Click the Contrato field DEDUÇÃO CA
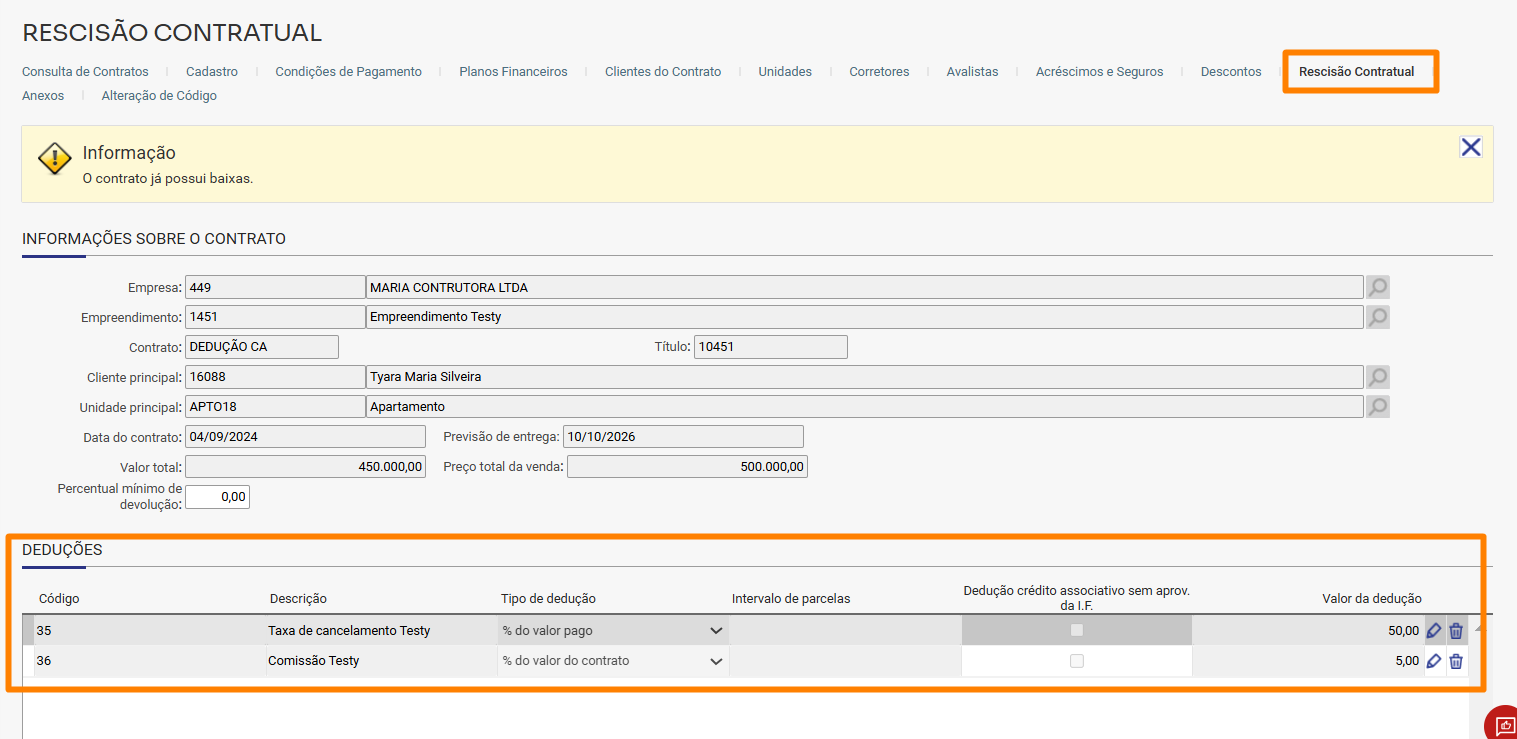Image resolution: width=1517 pixels, height=739 pixels. click(x=262, y=347)
